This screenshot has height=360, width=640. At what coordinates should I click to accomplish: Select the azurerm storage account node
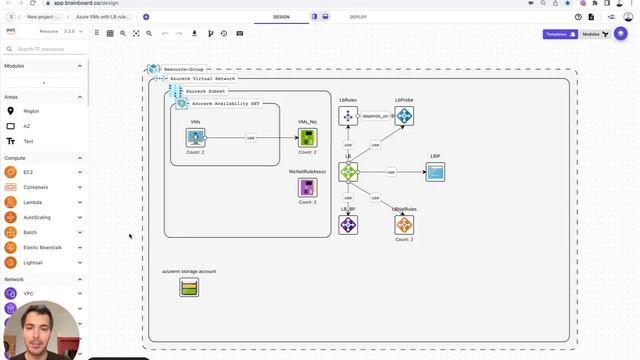click(189, 287)
